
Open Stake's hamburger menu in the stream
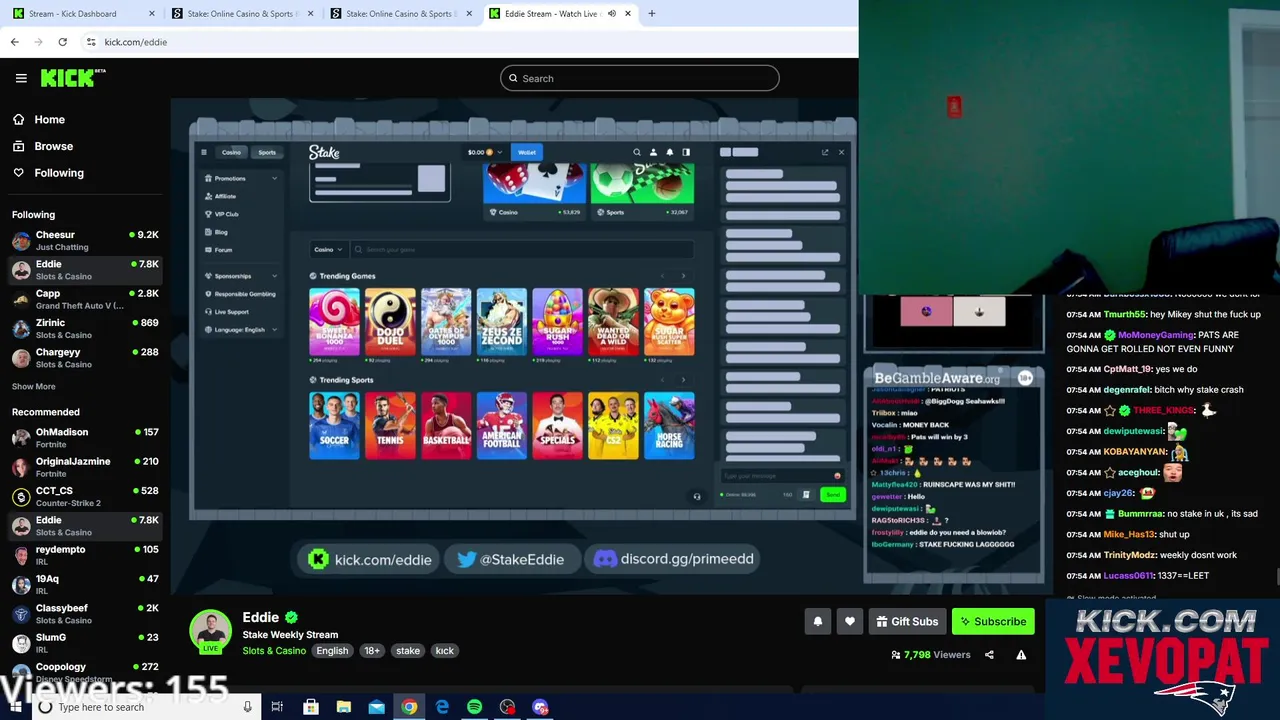tap(204, 152)
